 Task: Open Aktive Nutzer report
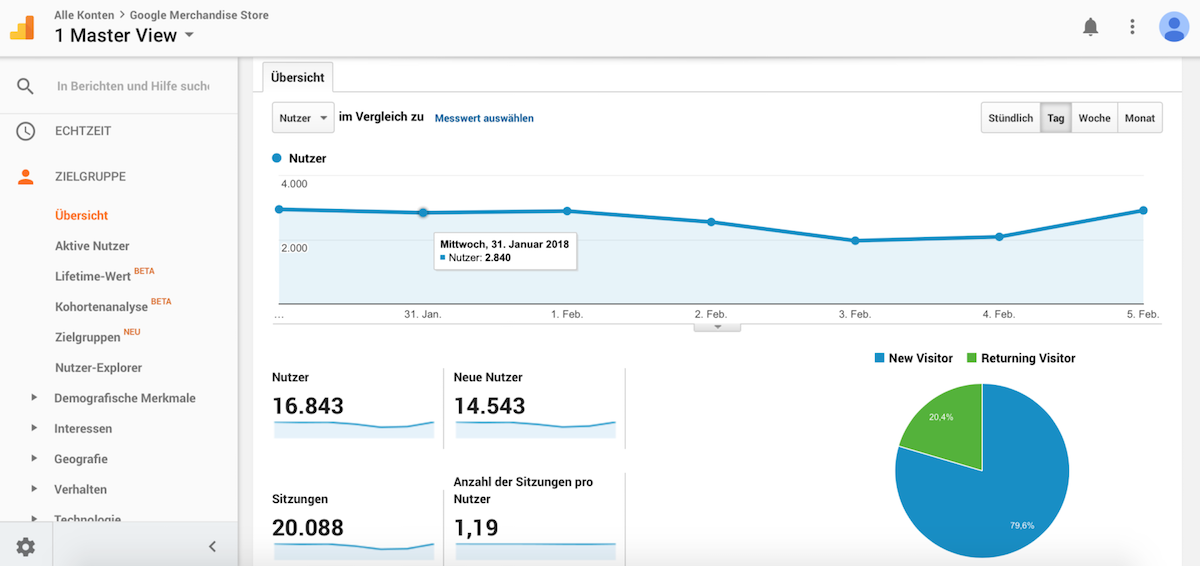click(92, 246)
